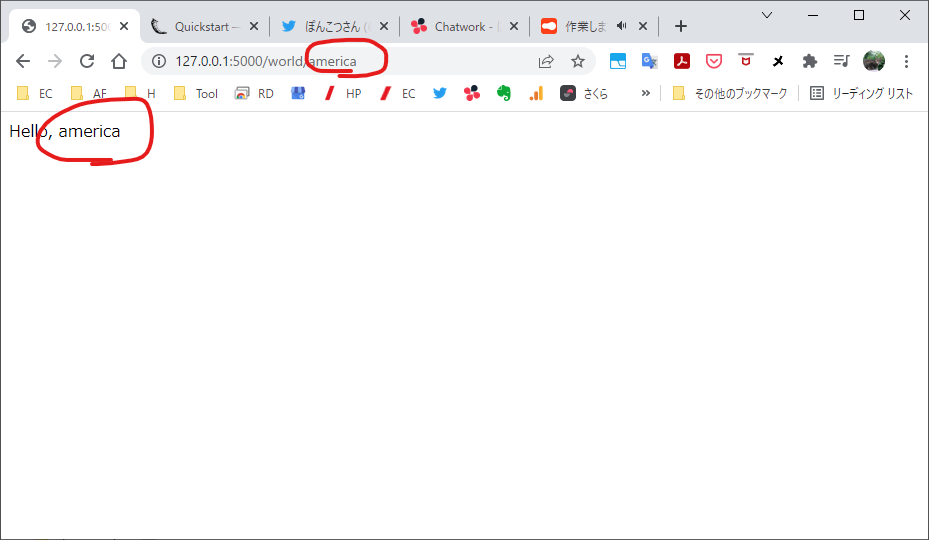The width and height of the screenshot is (929, 540).
Task: Open the Extensions puzzle piece menu
Action: click(810, 61)
